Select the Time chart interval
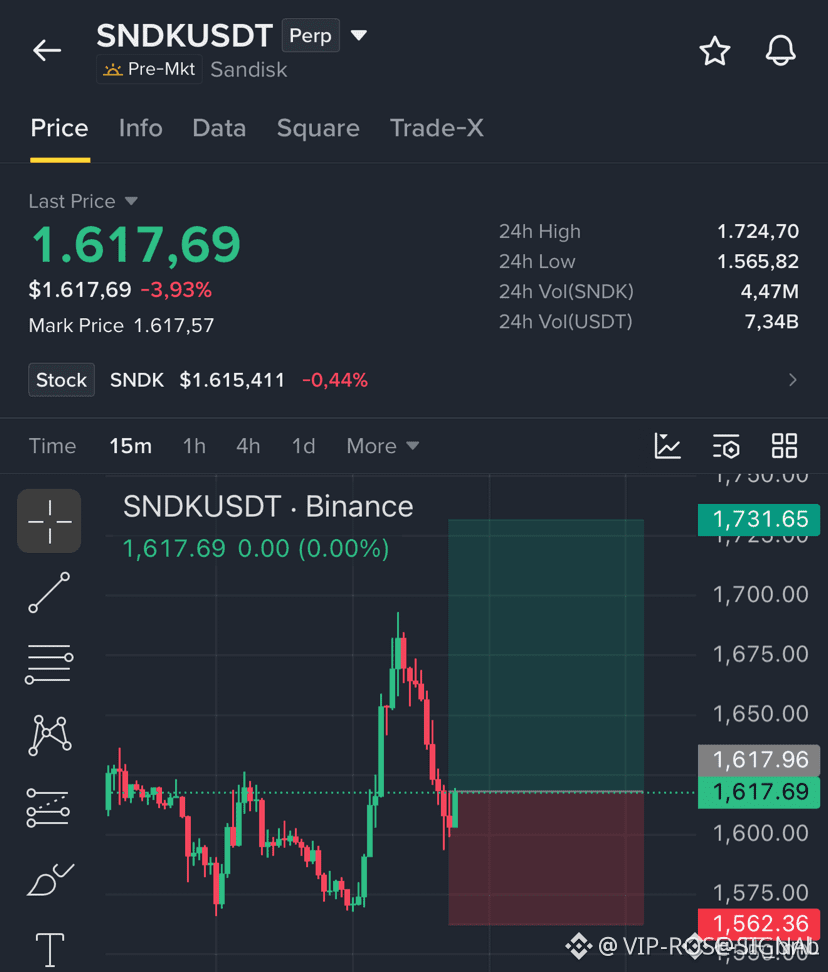The image size is (828, 972). (53, 446)
